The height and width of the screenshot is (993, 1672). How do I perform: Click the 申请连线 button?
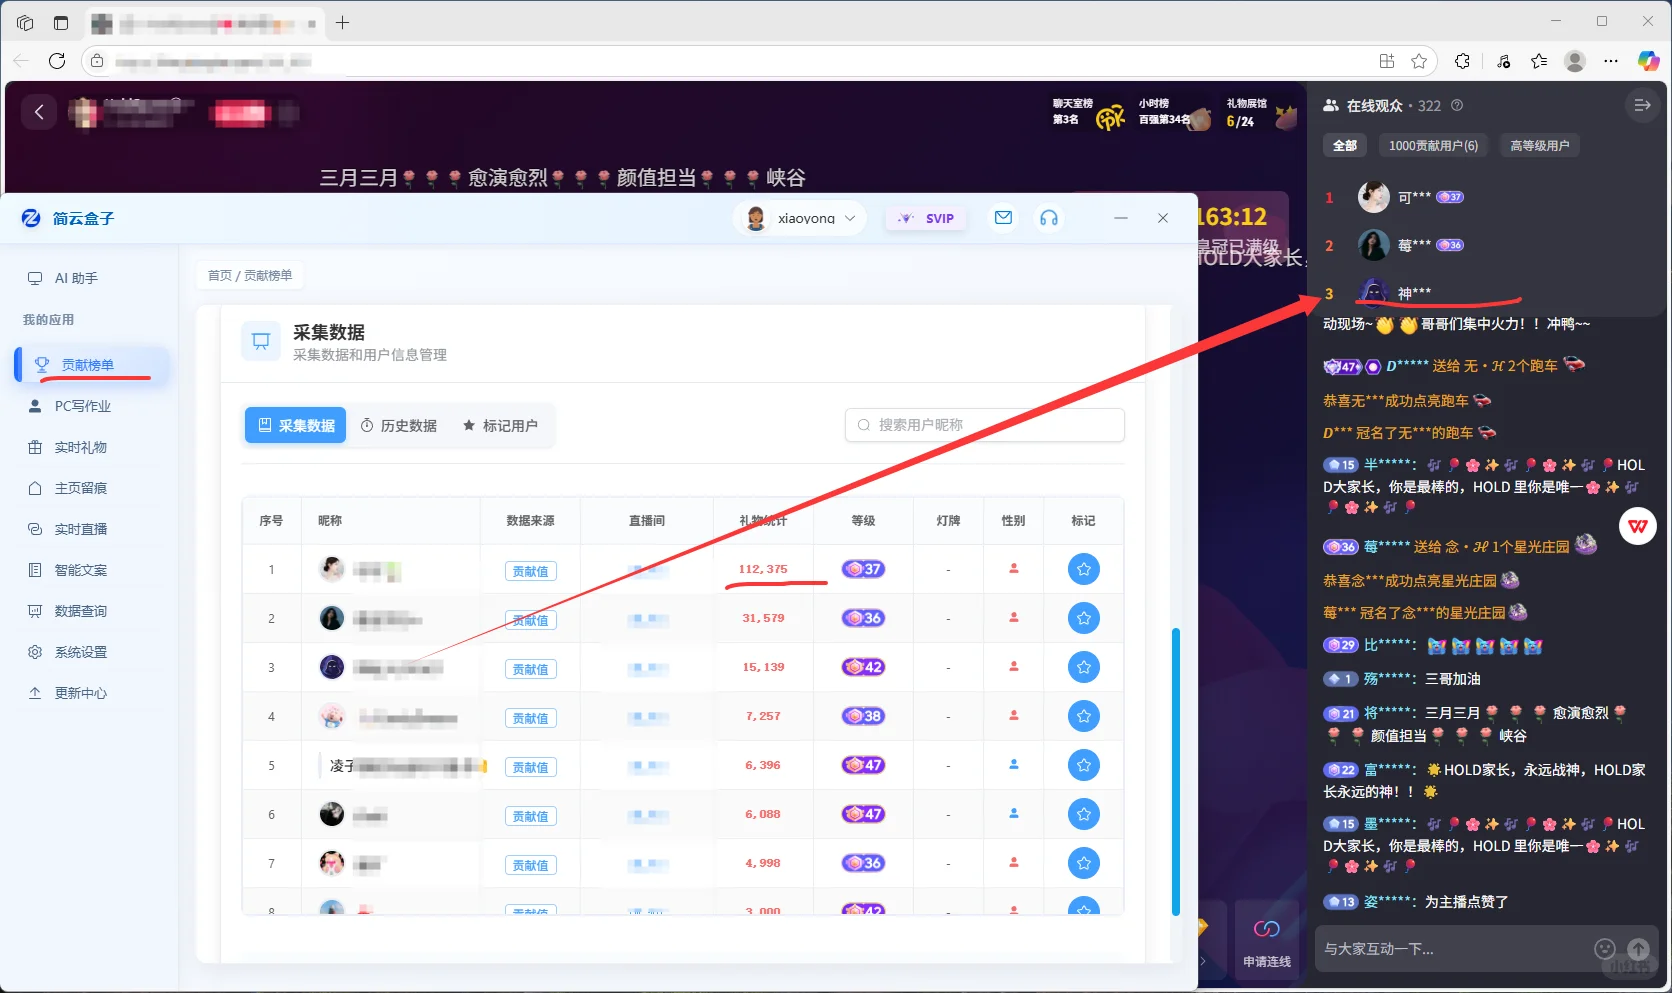(x=1266, y=940)
